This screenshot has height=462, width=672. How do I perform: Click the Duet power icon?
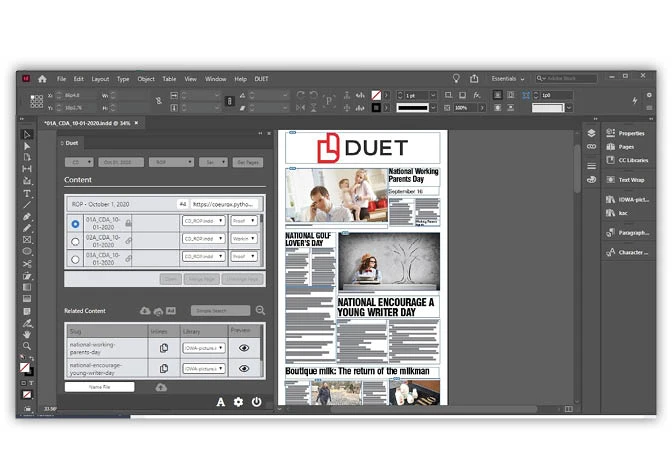pyautogui.click(x=256, y=402)
